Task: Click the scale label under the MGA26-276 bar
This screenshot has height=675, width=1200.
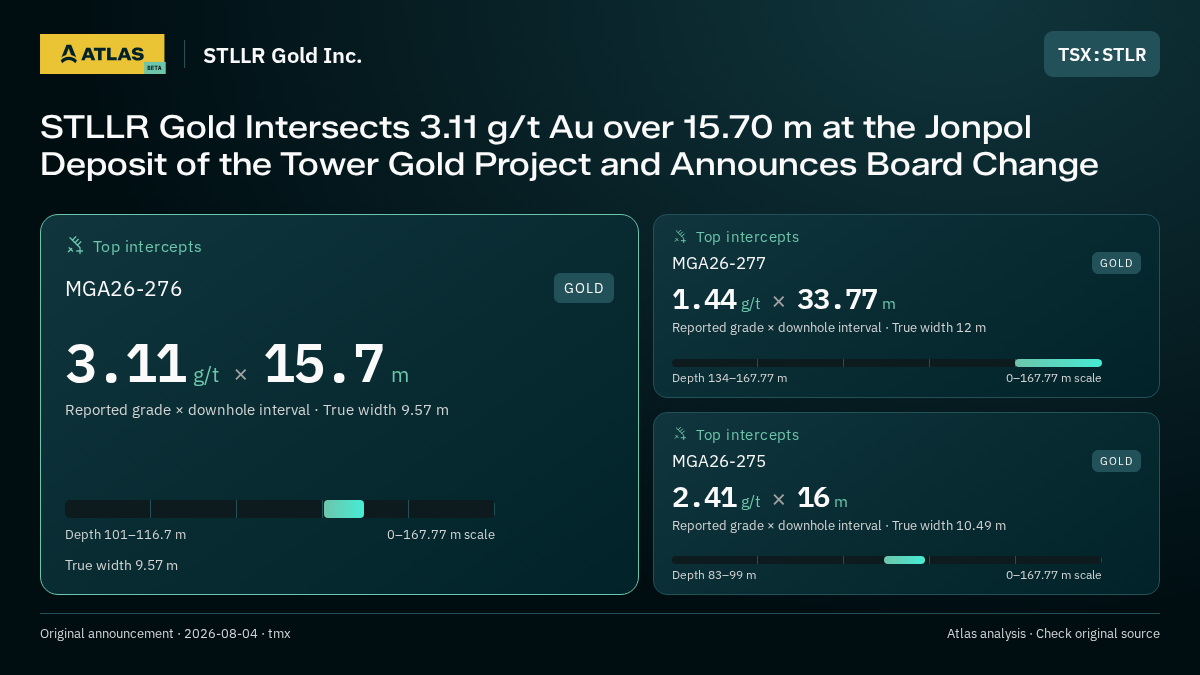Action: click(441, 535)
